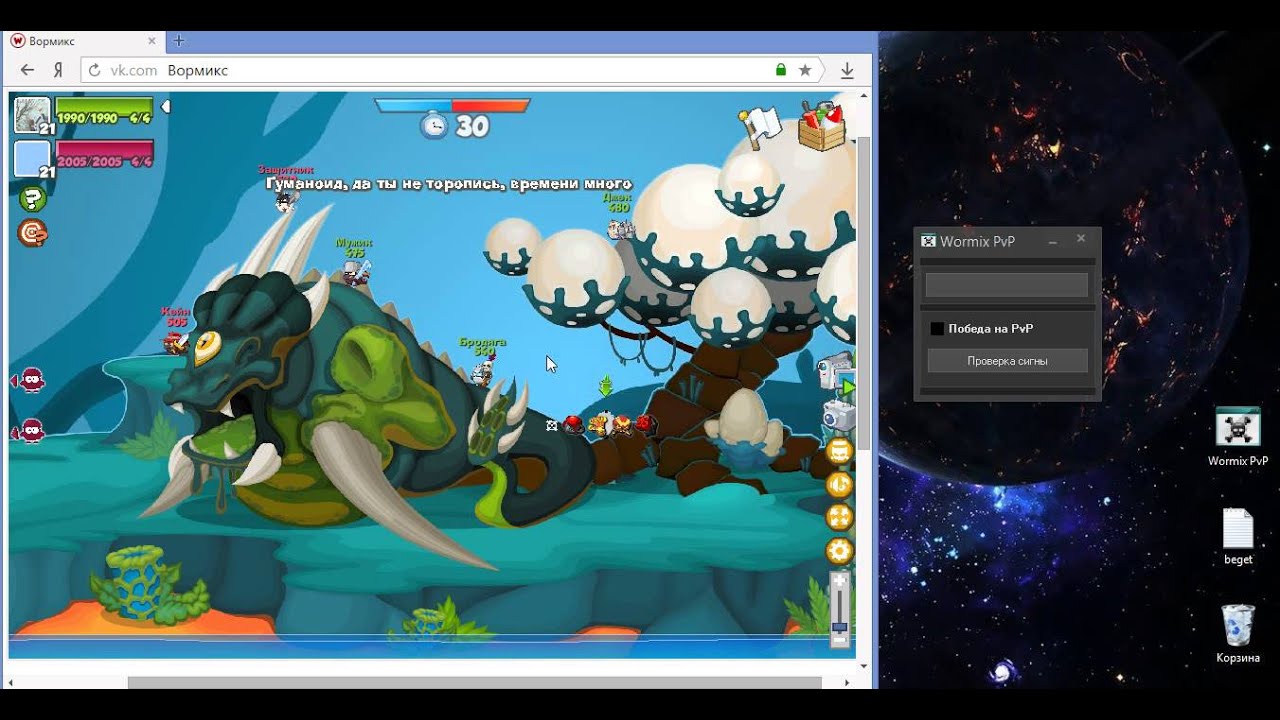Click the lower red worm marker at the game edge
This screenshot has height=720, width=1280.
tap(31, 431)
